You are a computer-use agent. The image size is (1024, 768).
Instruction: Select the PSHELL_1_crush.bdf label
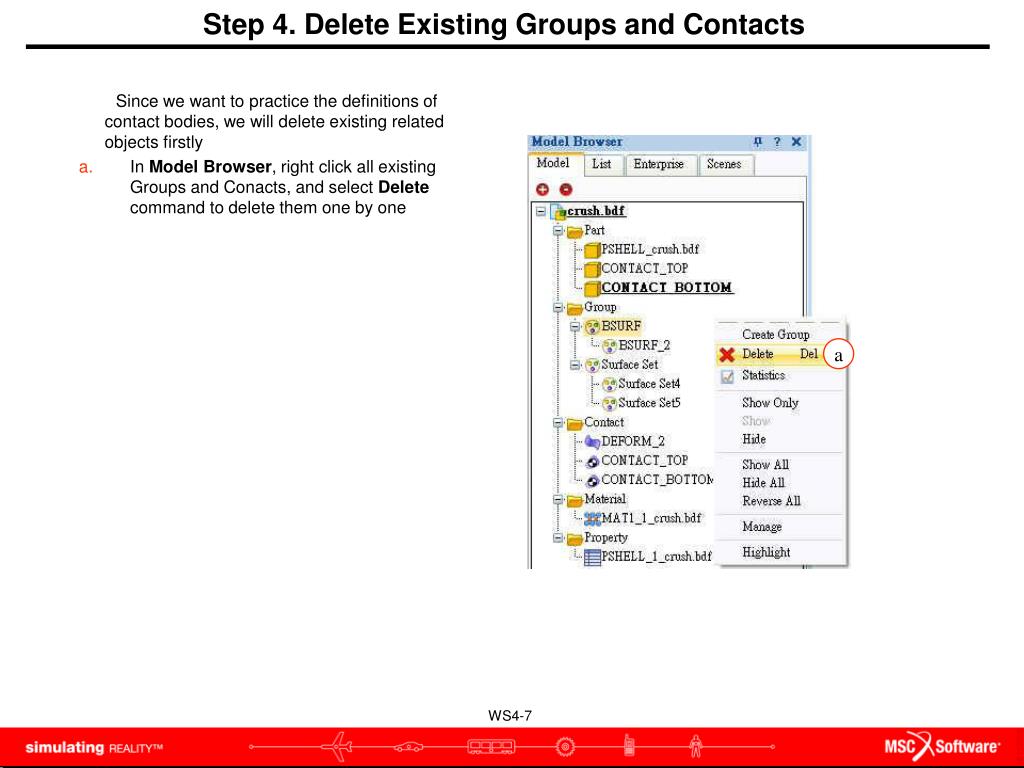tap(656, 556)
